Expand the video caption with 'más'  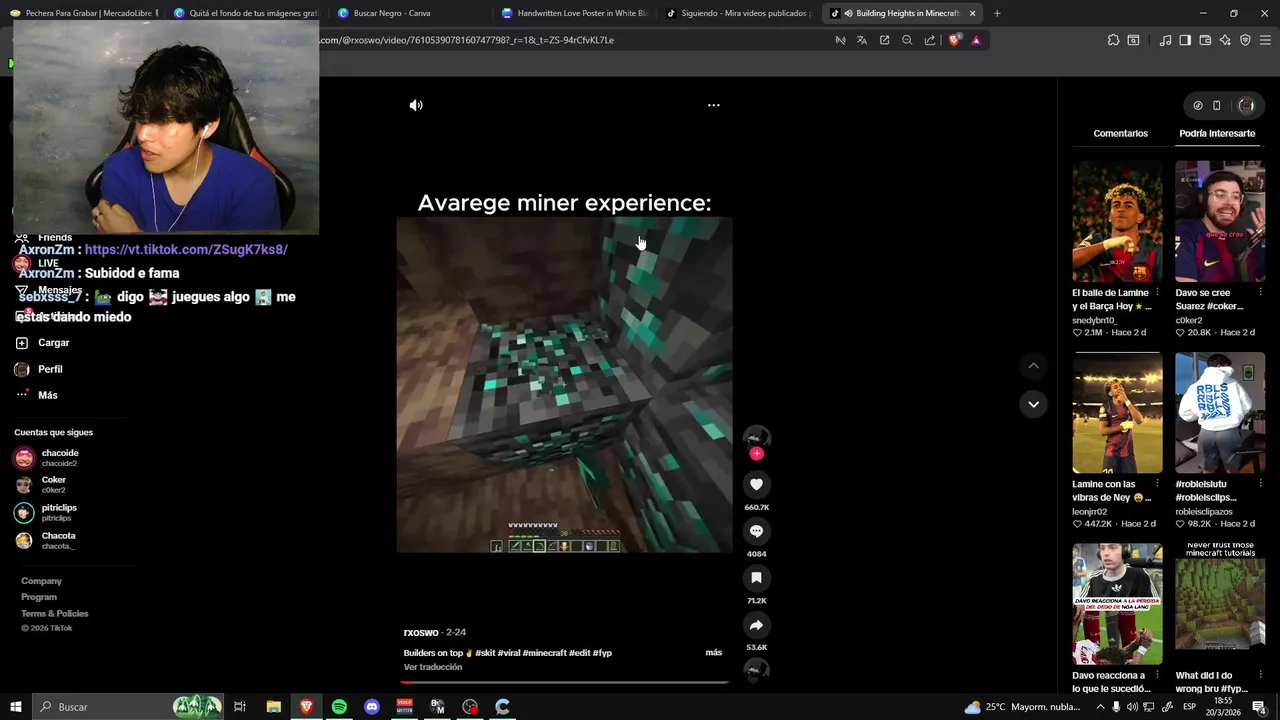click(x=714, y=653)
